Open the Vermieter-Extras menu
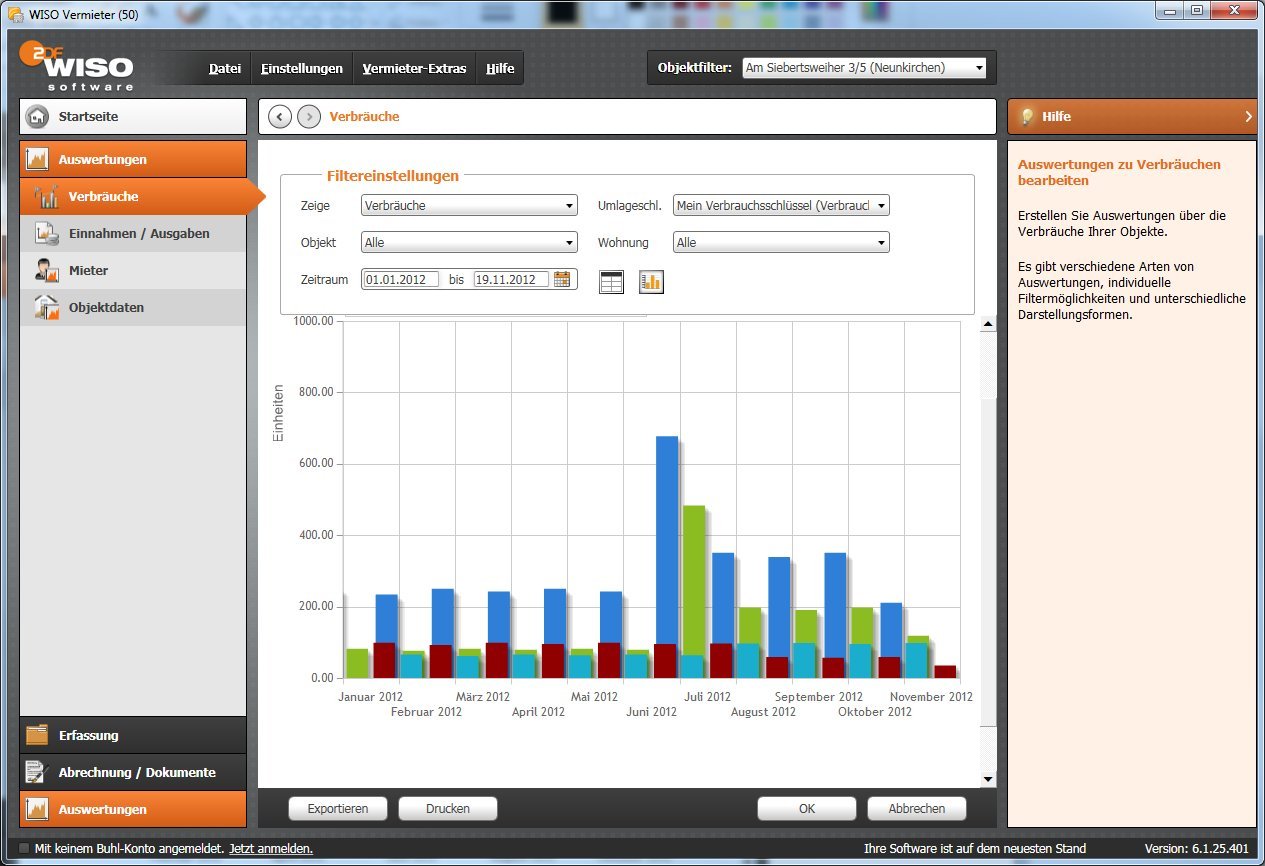This screenshot has width=1265, height=866. [414, 68]
